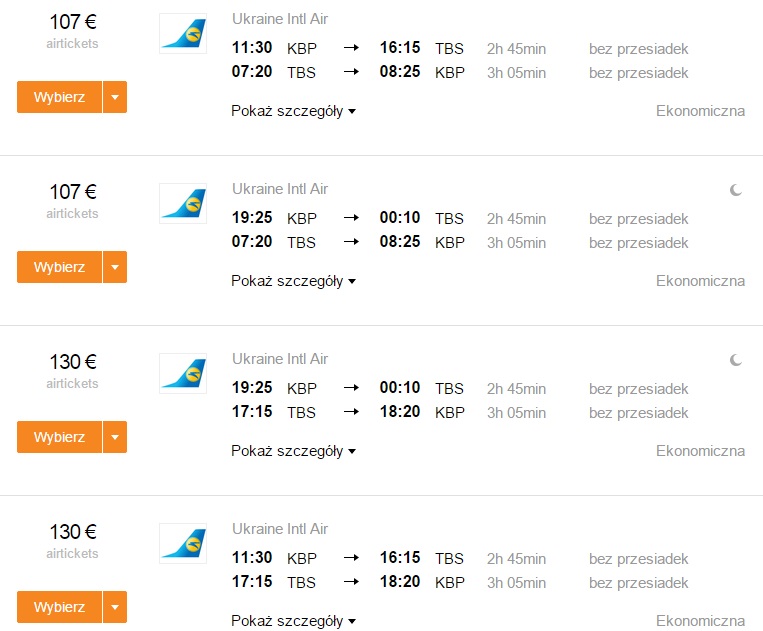
Task: Click the airline logo of the 107 € 19:25 flight
Action: click(183, 204)
